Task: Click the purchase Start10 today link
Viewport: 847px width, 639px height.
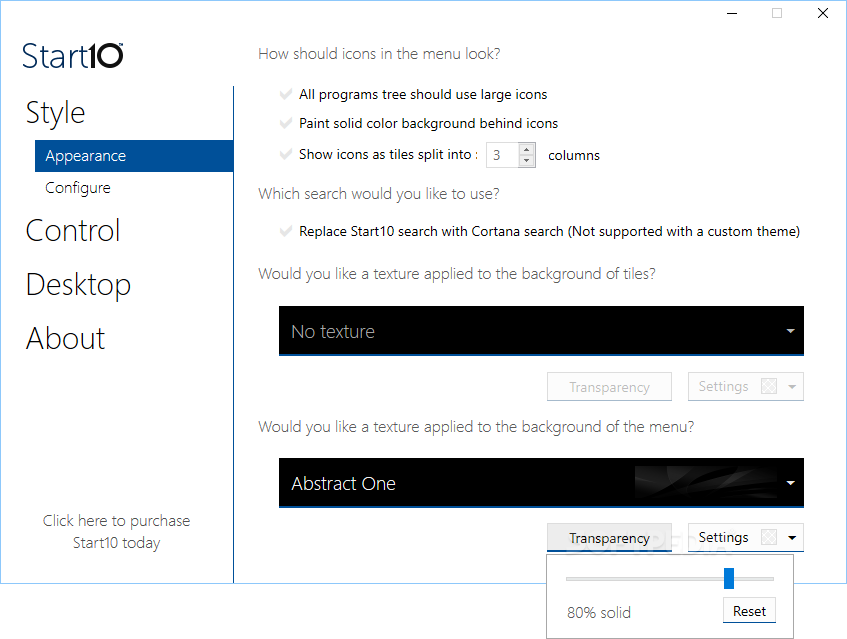Action: click(117, 532)
